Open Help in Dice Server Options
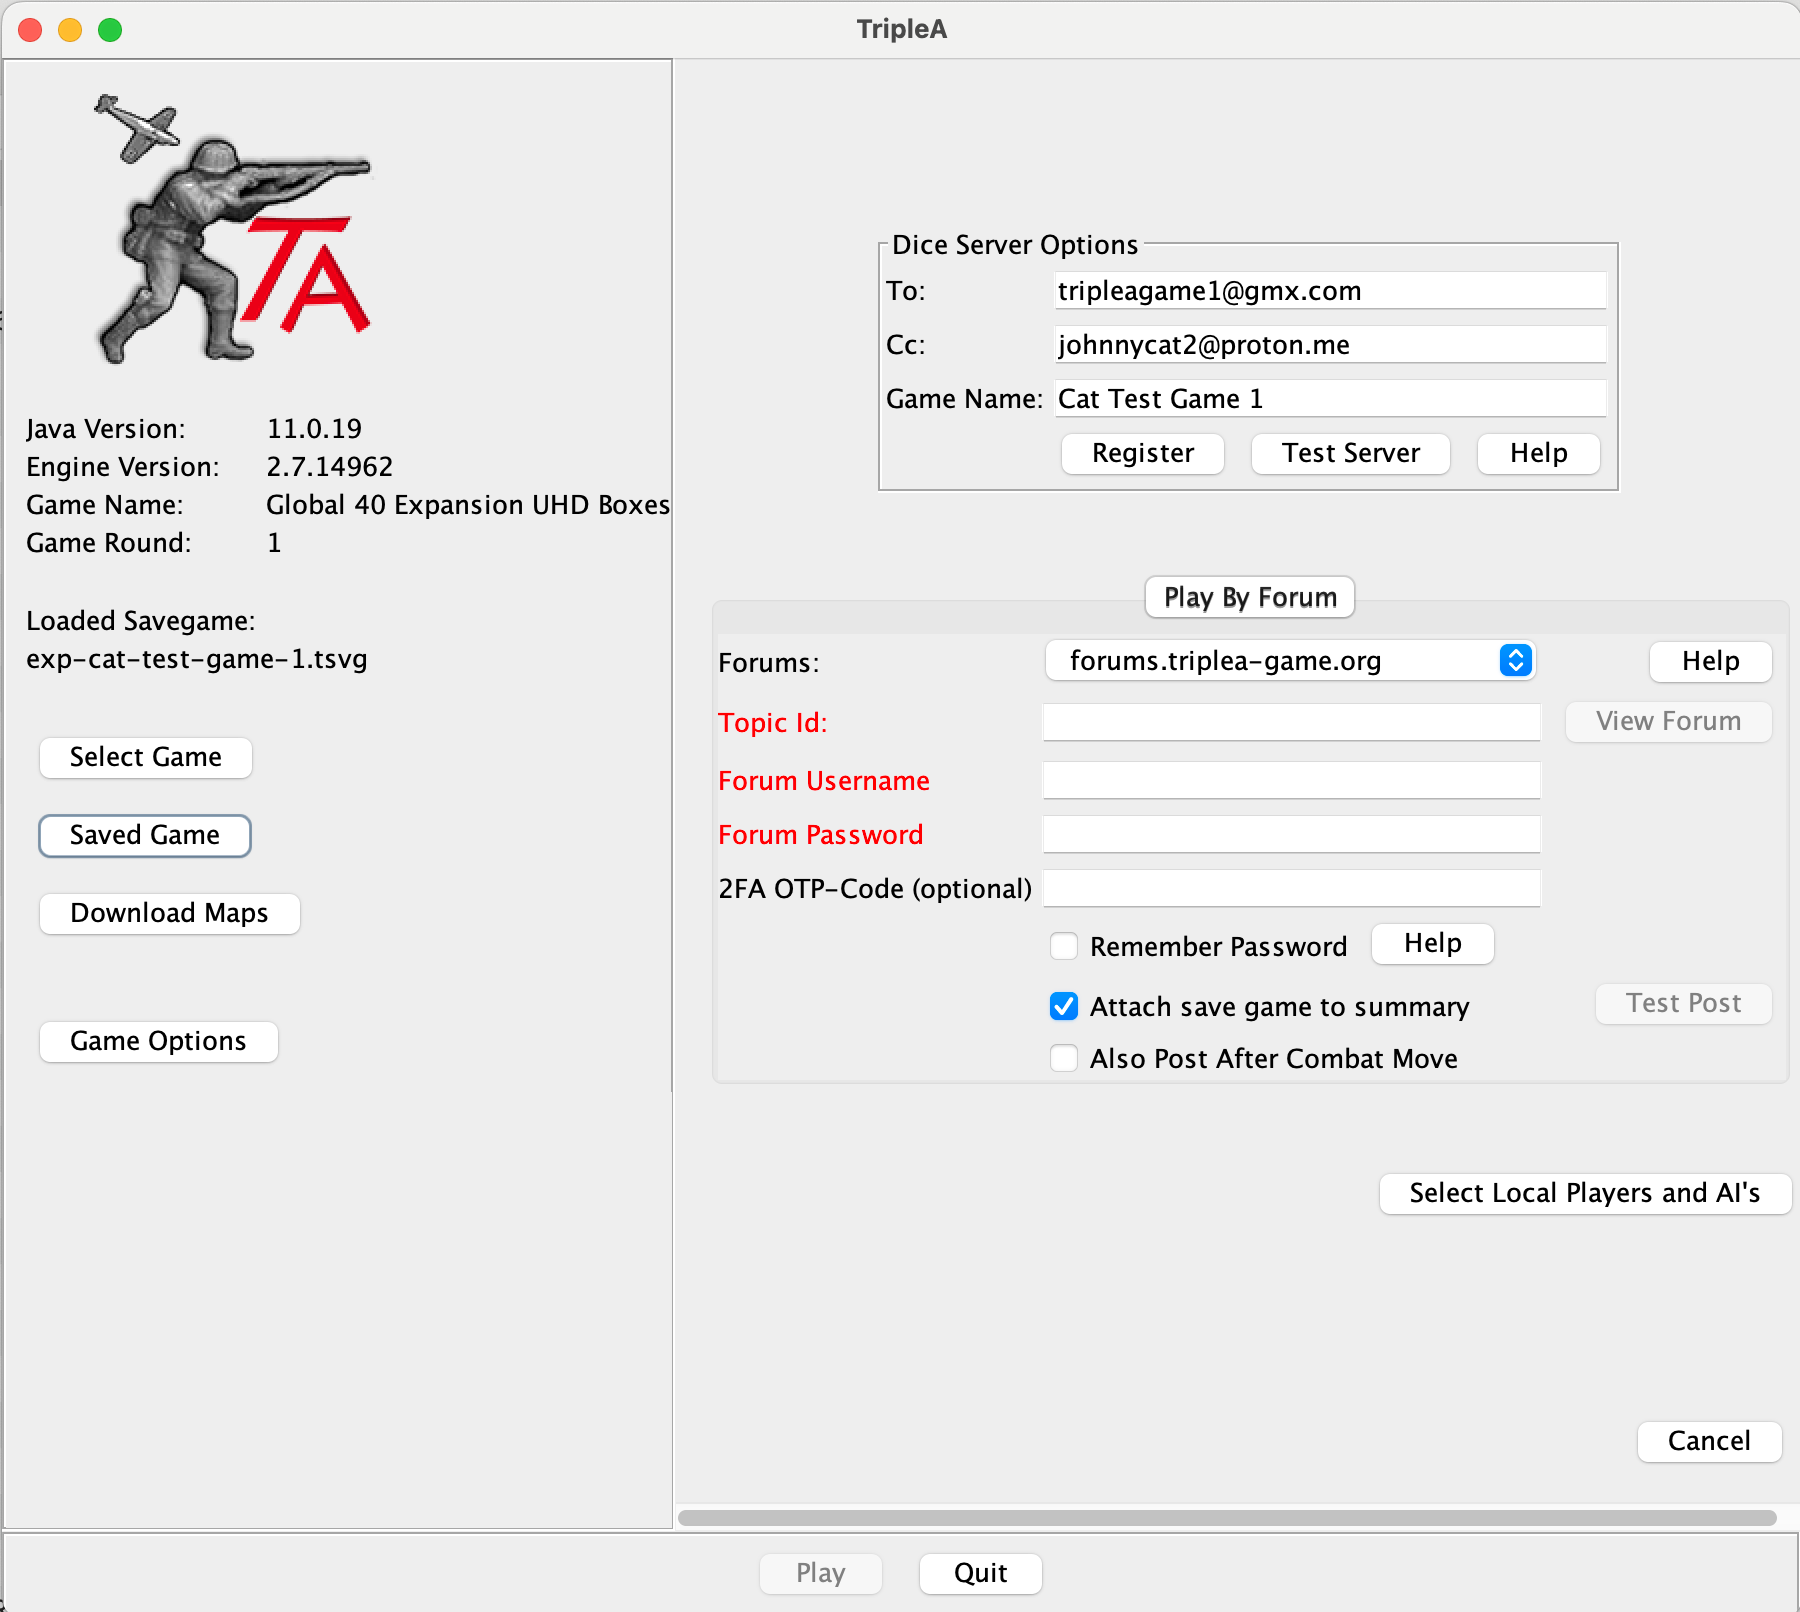 pyautogui.click(x=1538, y=453)
